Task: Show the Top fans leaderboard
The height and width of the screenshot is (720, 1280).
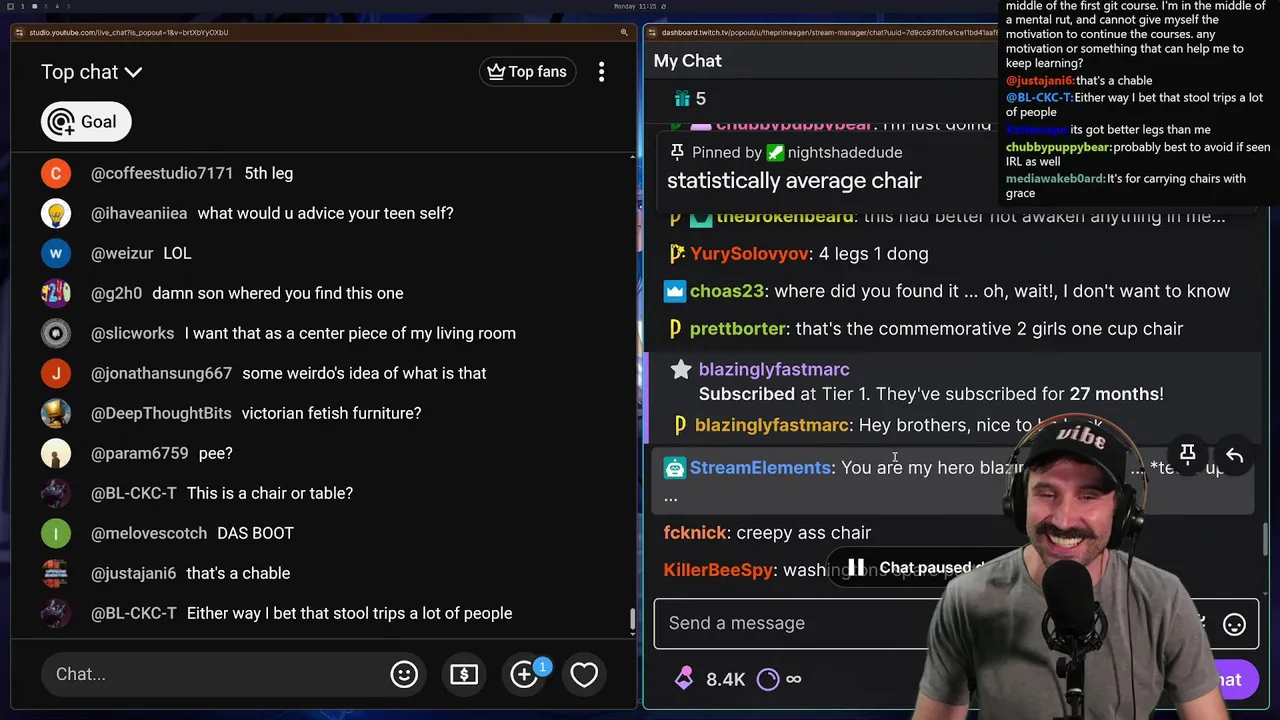Action: 527,72
